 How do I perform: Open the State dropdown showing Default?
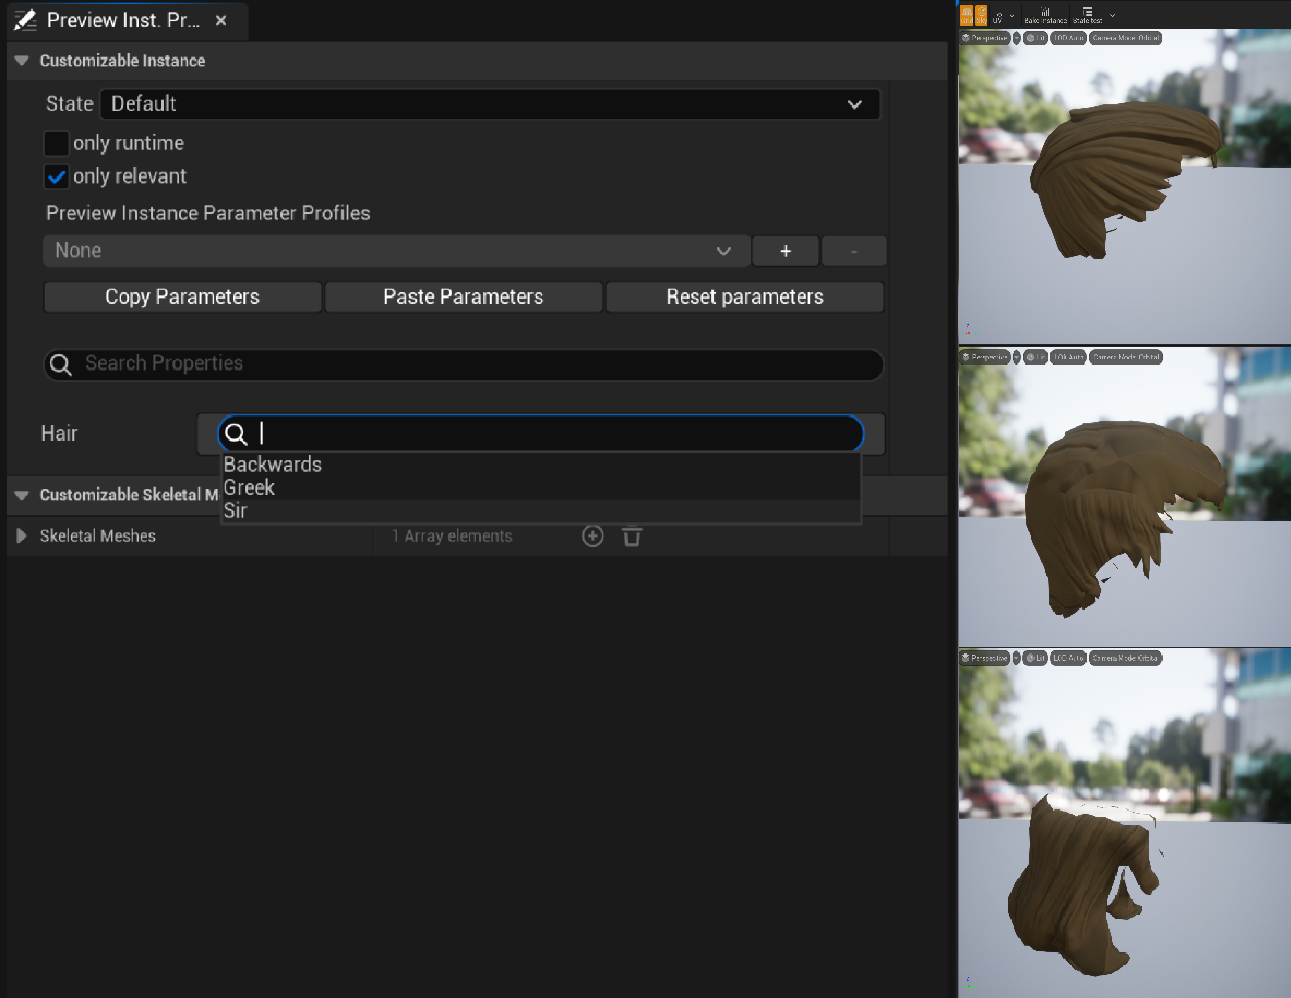(x=490, y=104)
